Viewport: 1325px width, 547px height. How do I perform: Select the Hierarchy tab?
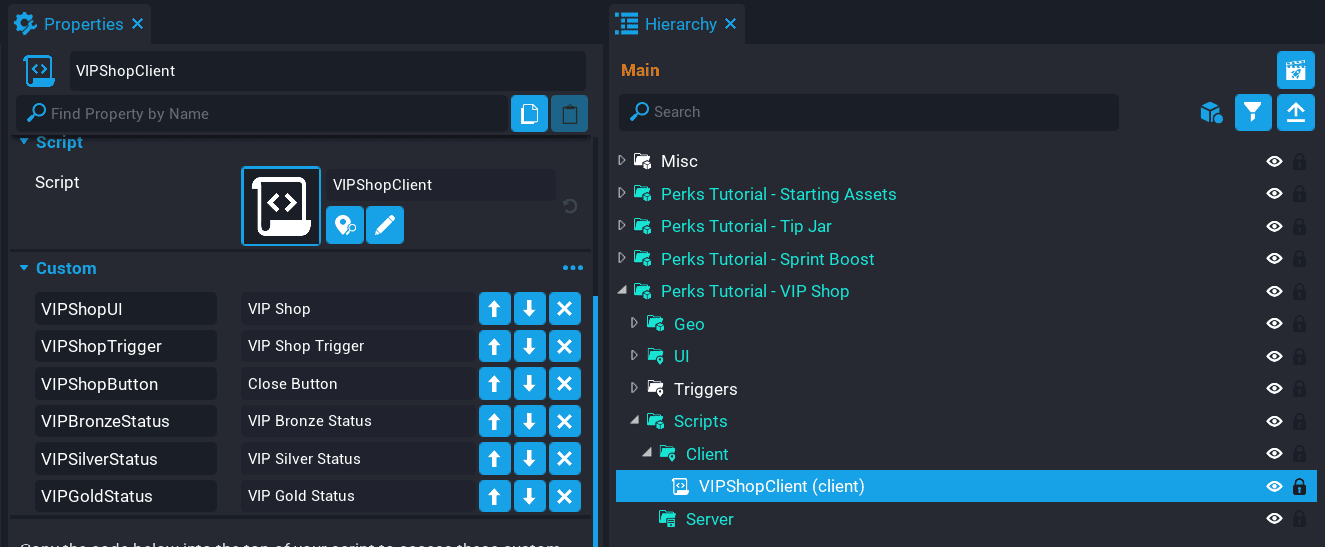[680, 24]
